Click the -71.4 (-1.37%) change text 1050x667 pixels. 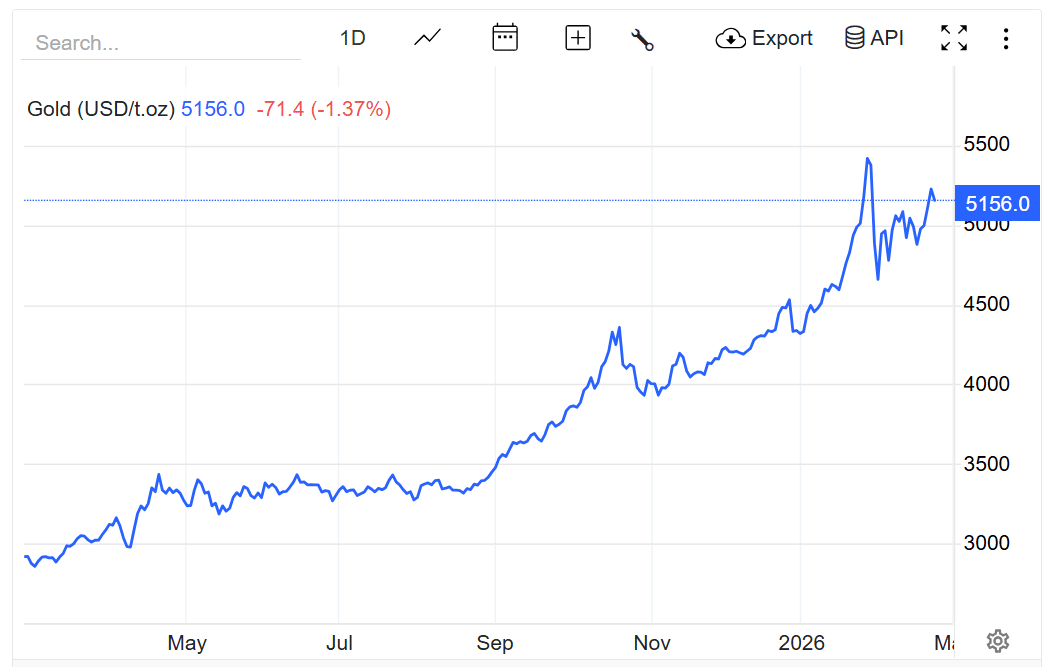(323, 109)
